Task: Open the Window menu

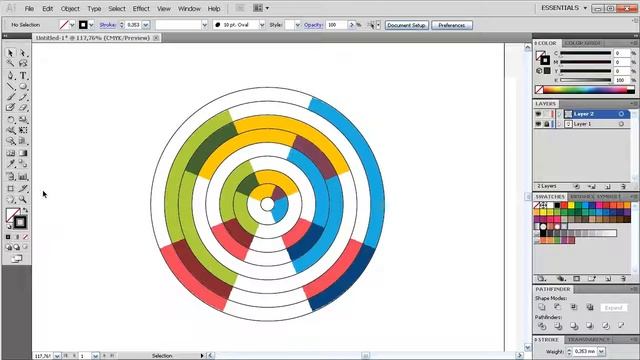Action: [x=189, y=9]
